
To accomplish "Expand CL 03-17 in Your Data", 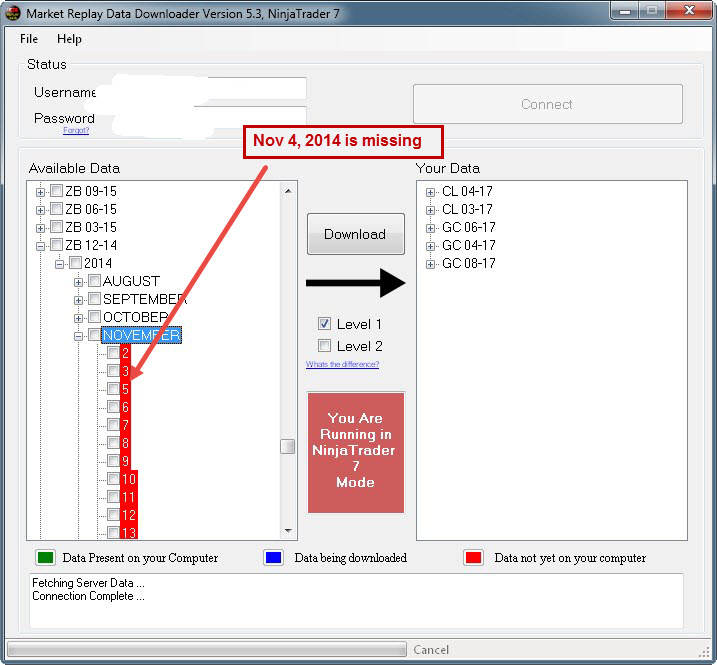I will coord(430,210).
